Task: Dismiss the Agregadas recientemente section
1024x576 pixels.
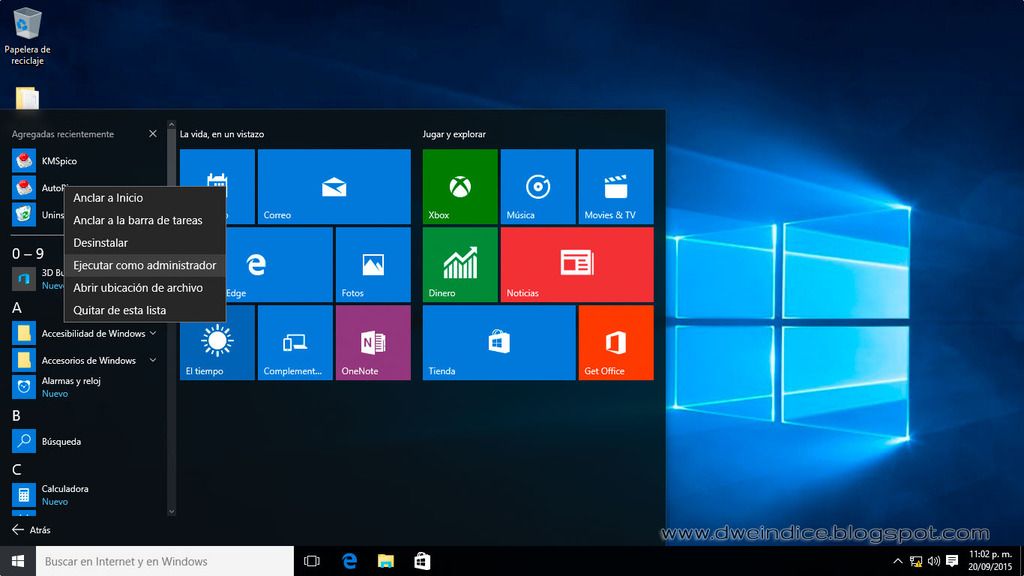Action: click(x=153, y=134)
